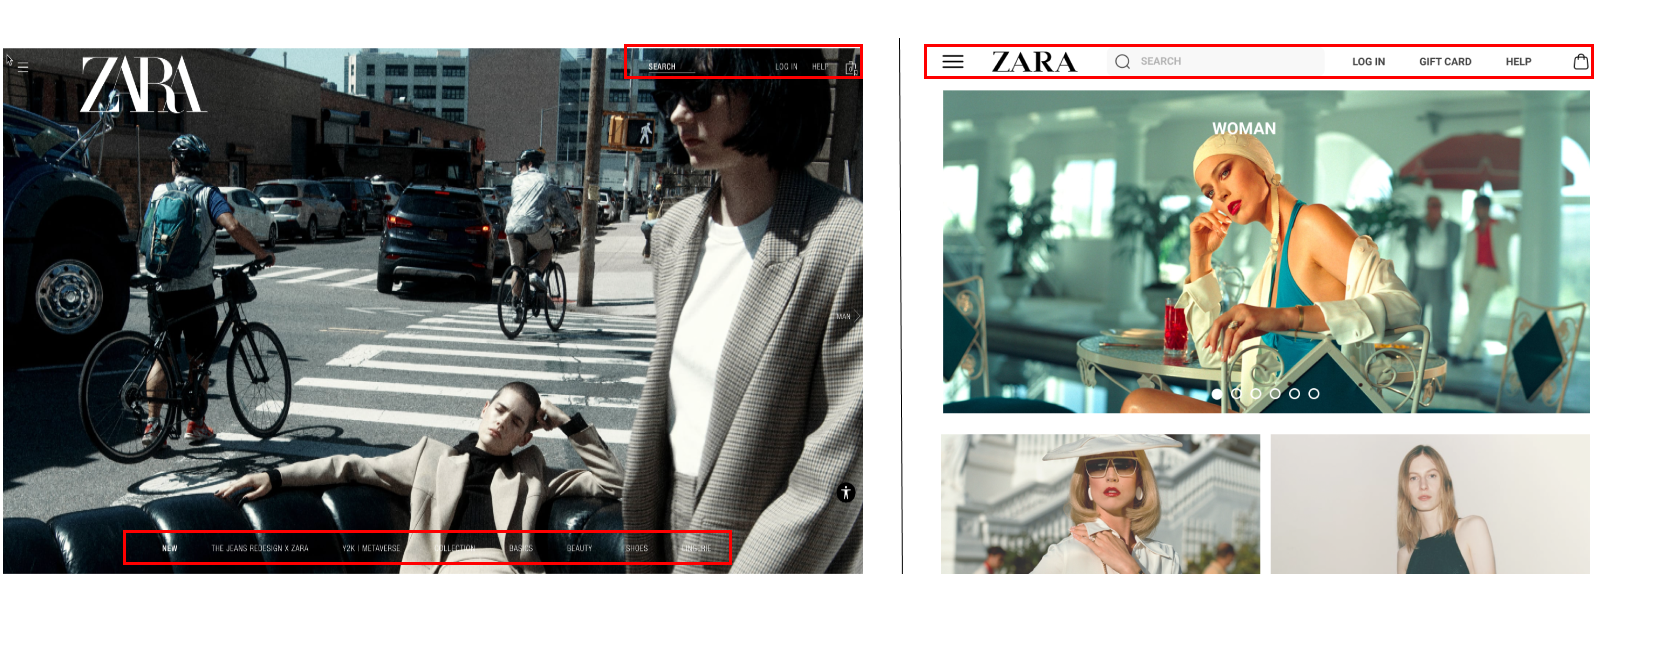Viewport: 1655px width, 647px height.
Task: Select the sixth, last carousel dot
Action: [1314, 394]
